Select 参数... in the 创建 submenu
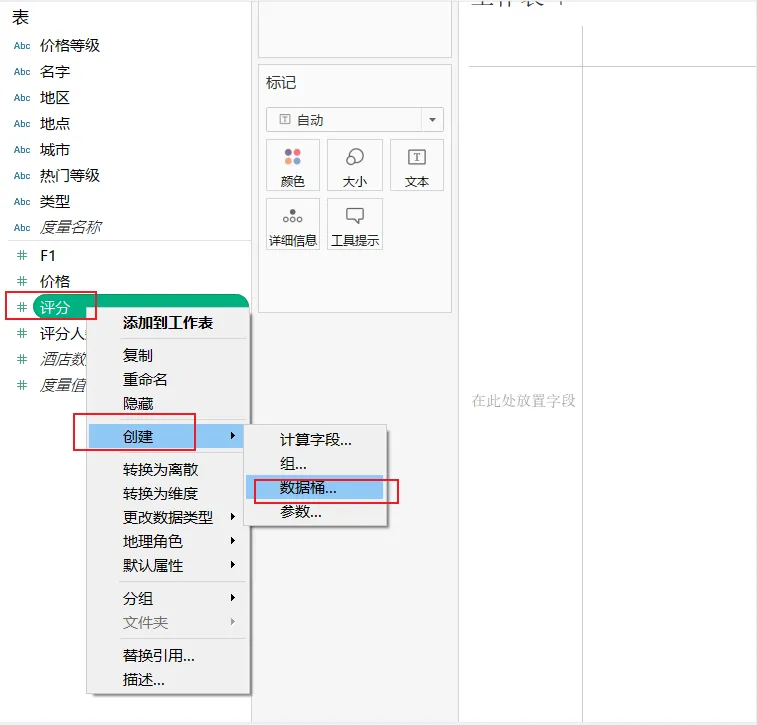 pyautogui.click(x=315, y=512)
